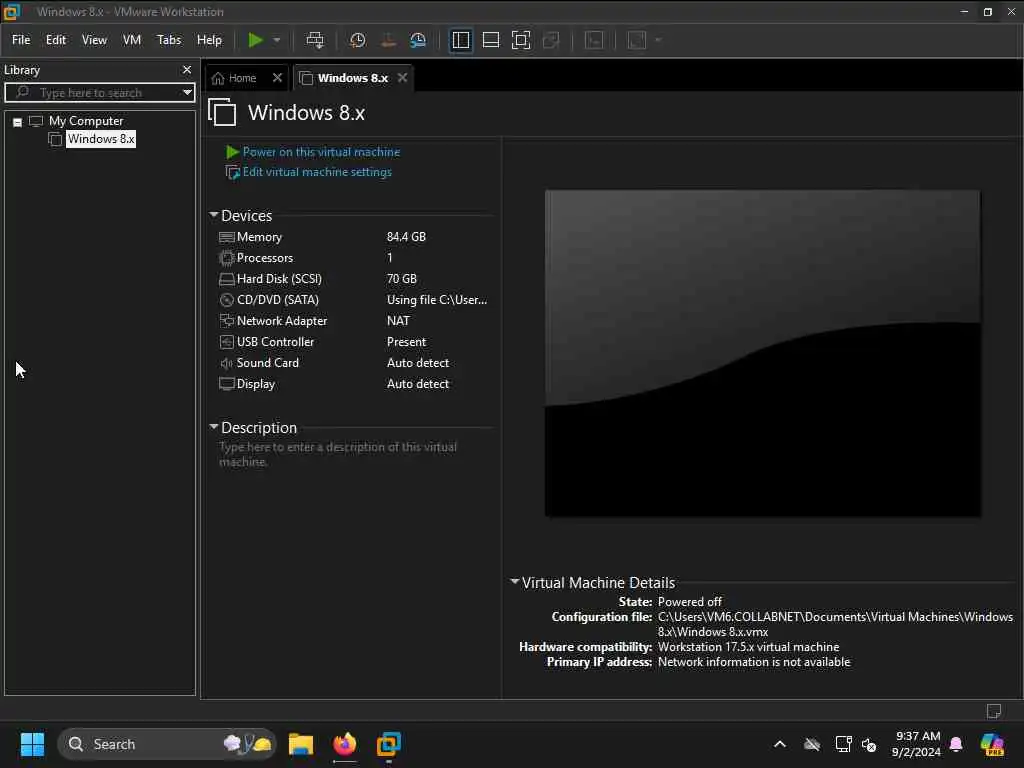Click the Hard Disk (SCSI) device row
This screenshot has height=768, width=1024.
click(x=353, y=278)
